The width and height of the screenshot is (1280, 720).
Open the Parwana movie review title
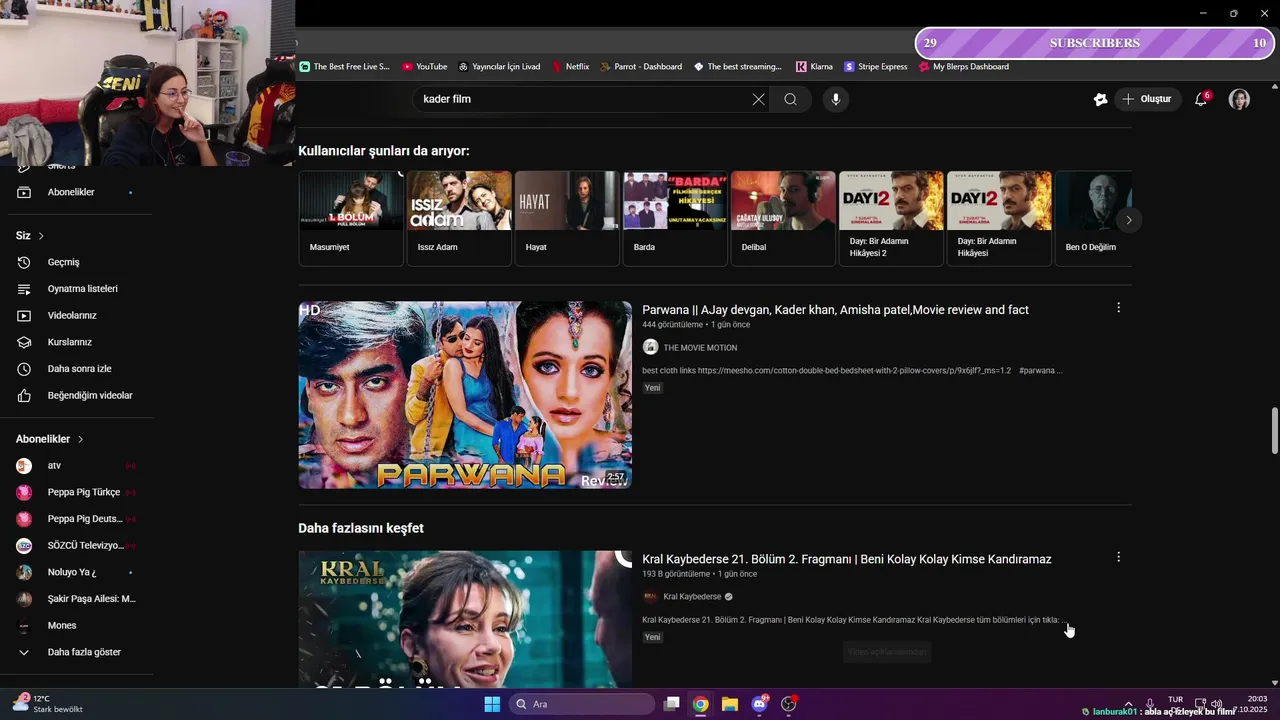[835, 310]
